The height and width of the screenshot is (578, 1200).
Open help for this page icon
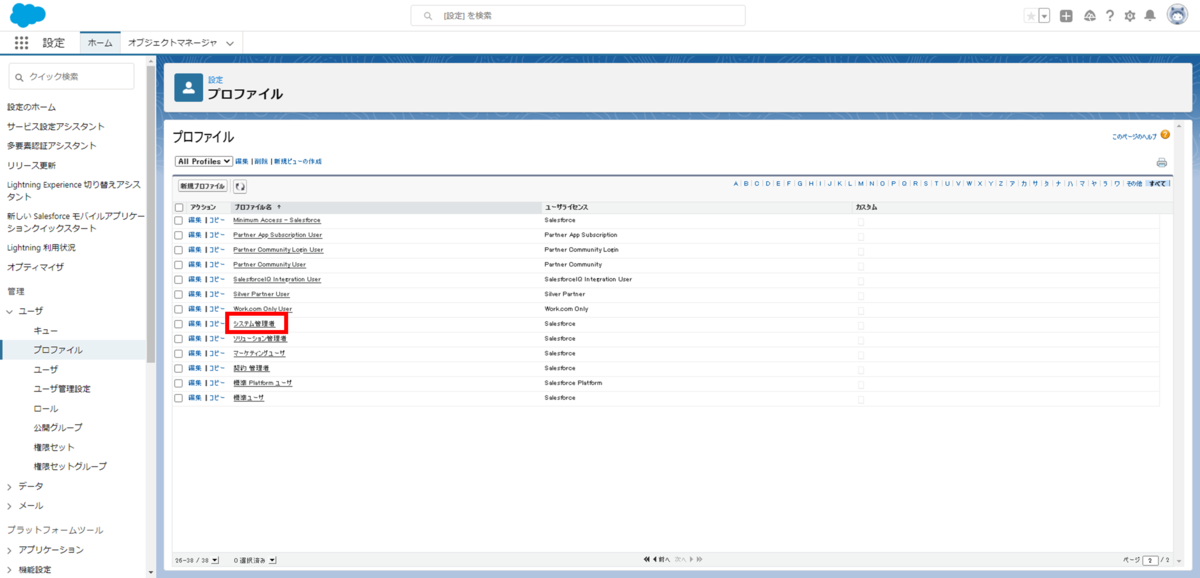pyautogui.click(x=1165, y=134)
